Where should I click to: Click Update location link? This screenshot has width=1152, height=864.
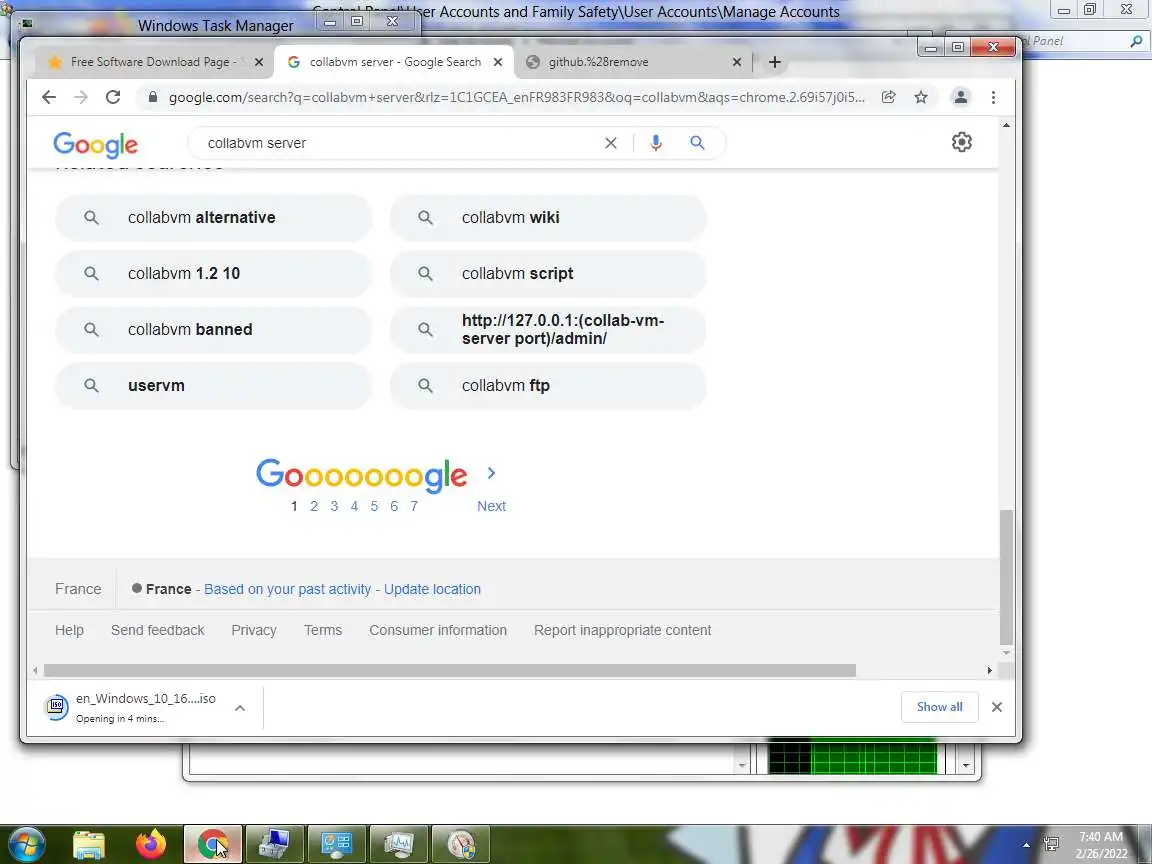tap(432, 589)
